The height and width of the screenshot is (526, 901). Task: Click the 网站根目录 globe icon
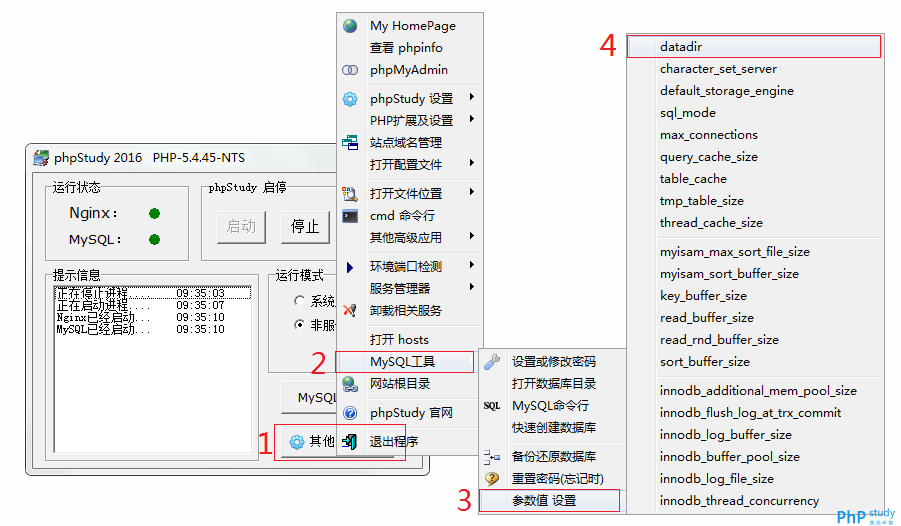coord(350,384)
